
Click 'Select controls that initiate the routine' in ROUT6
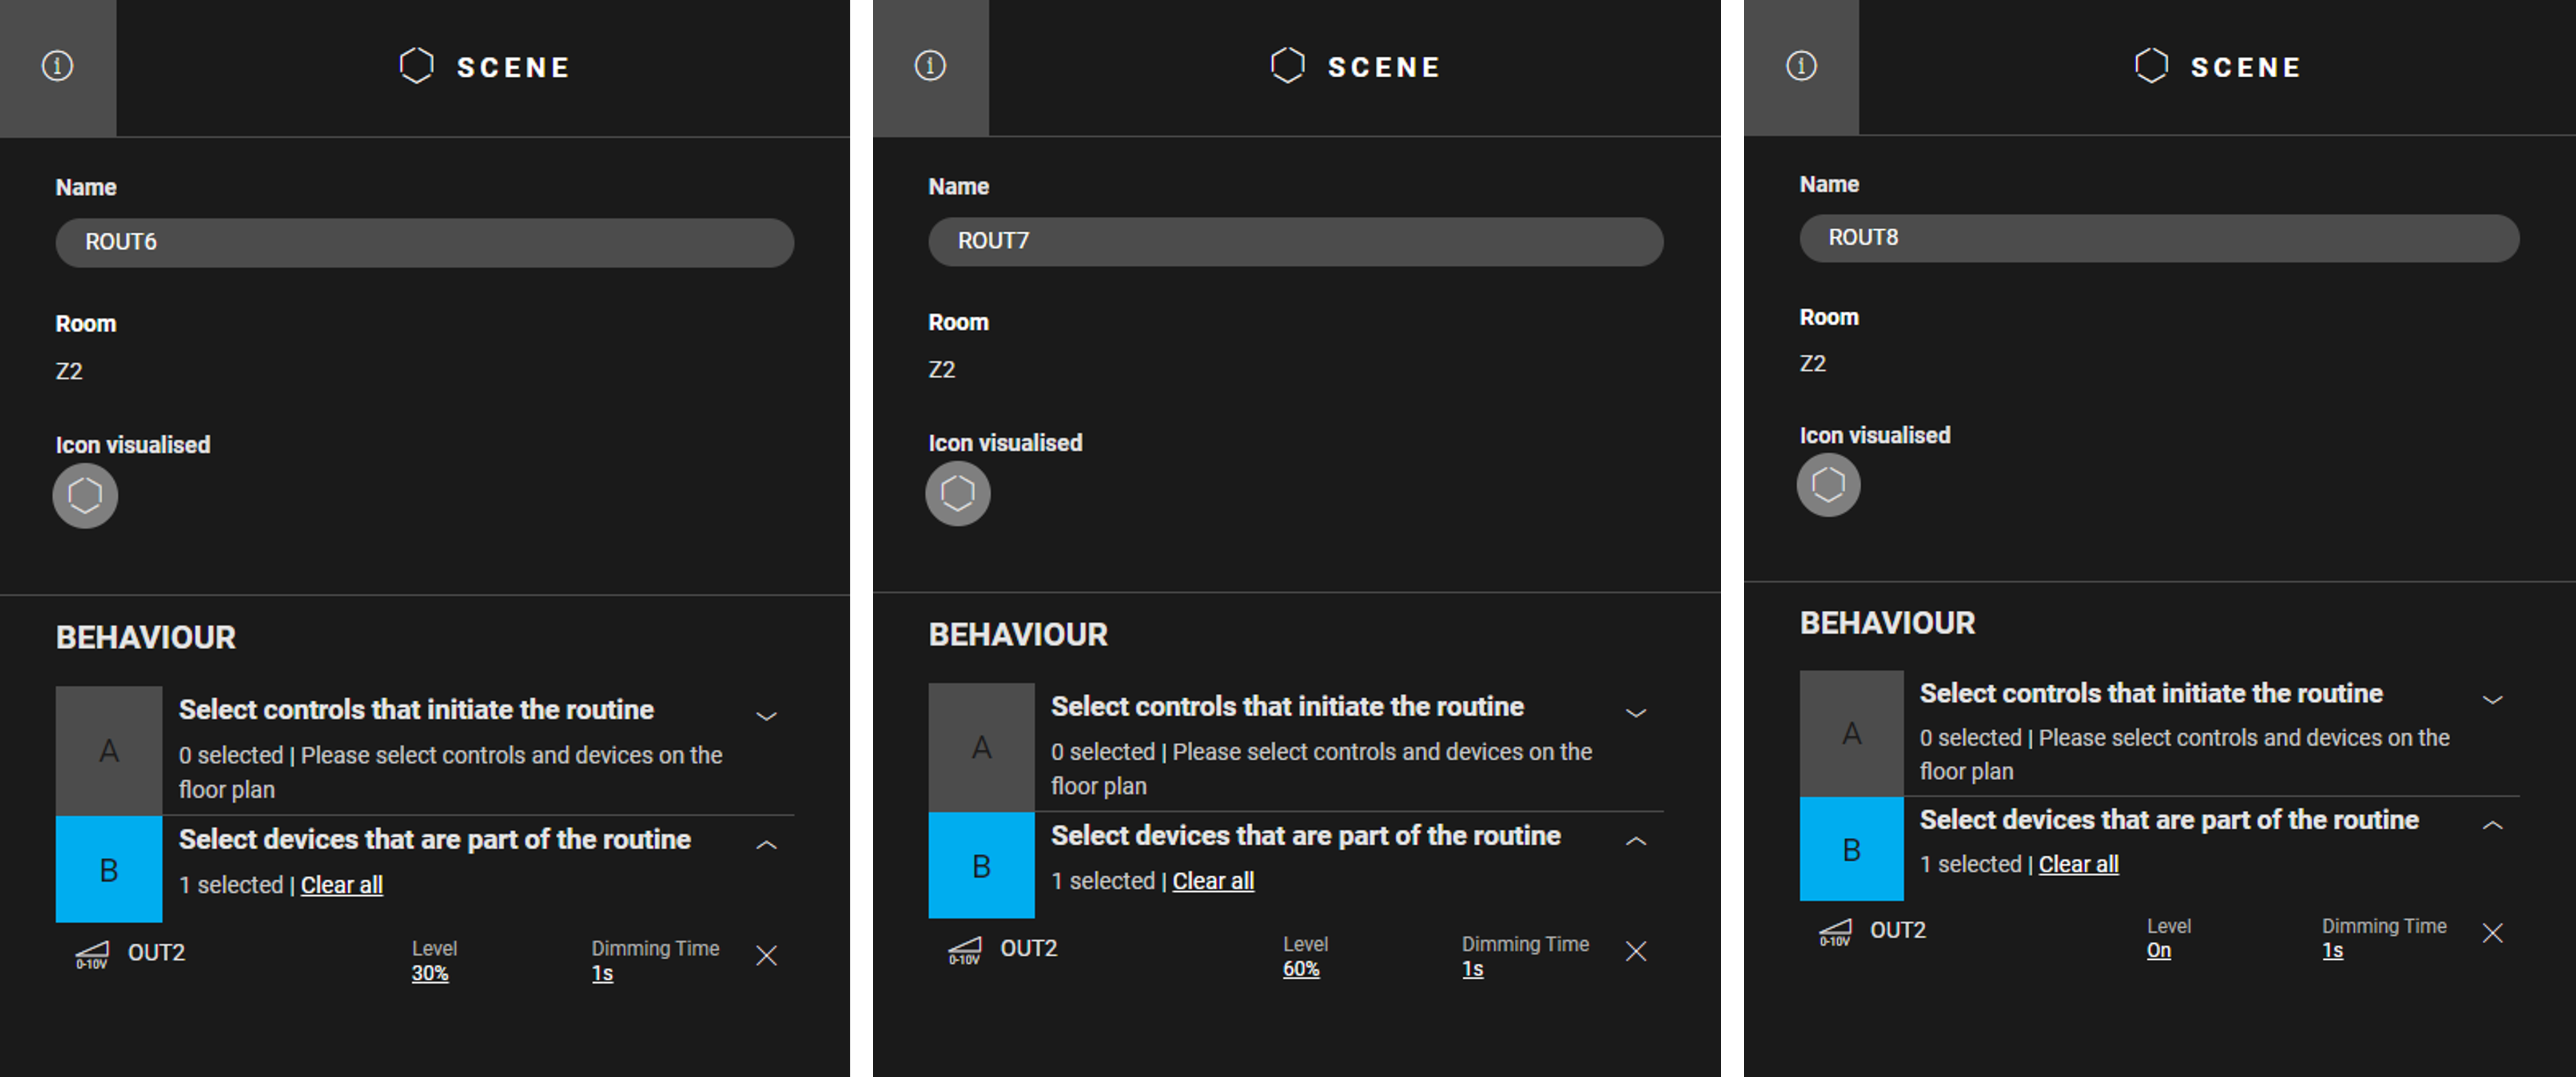416,710
